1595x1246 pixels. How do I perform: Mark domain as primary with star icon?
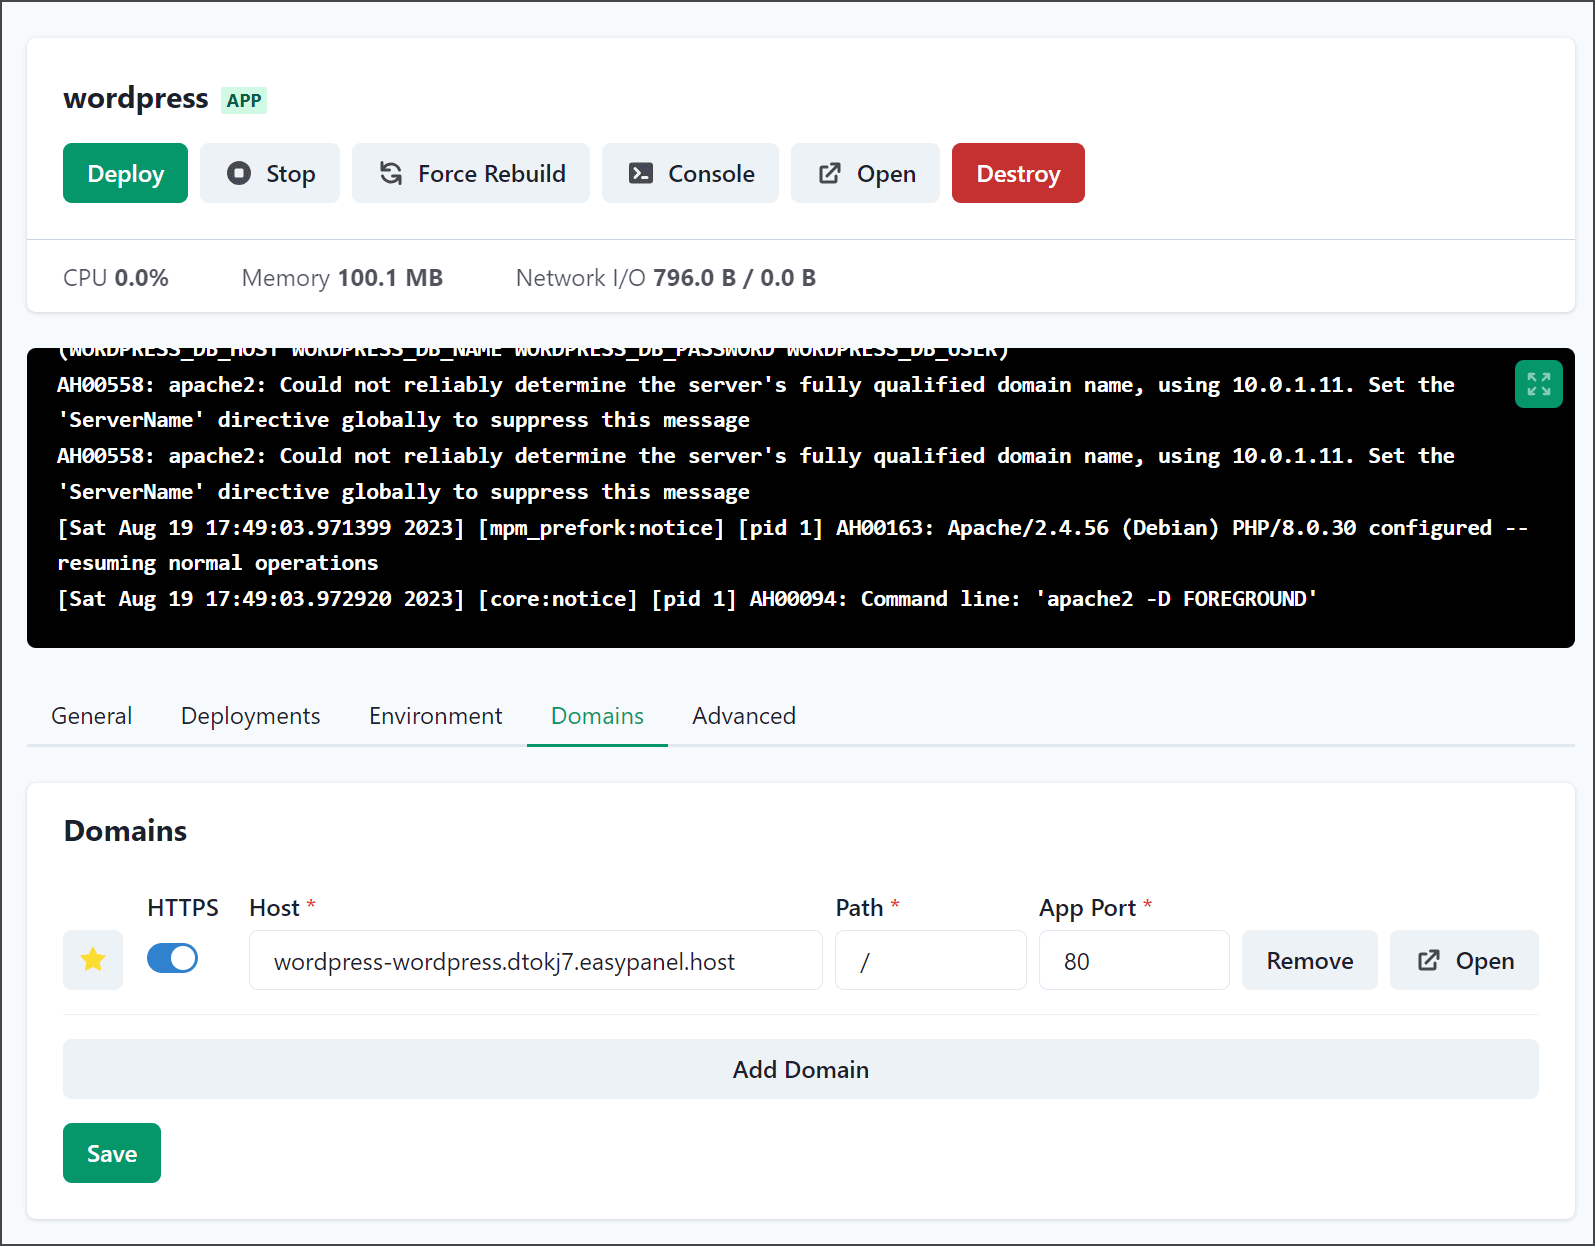tap(93, 960)
